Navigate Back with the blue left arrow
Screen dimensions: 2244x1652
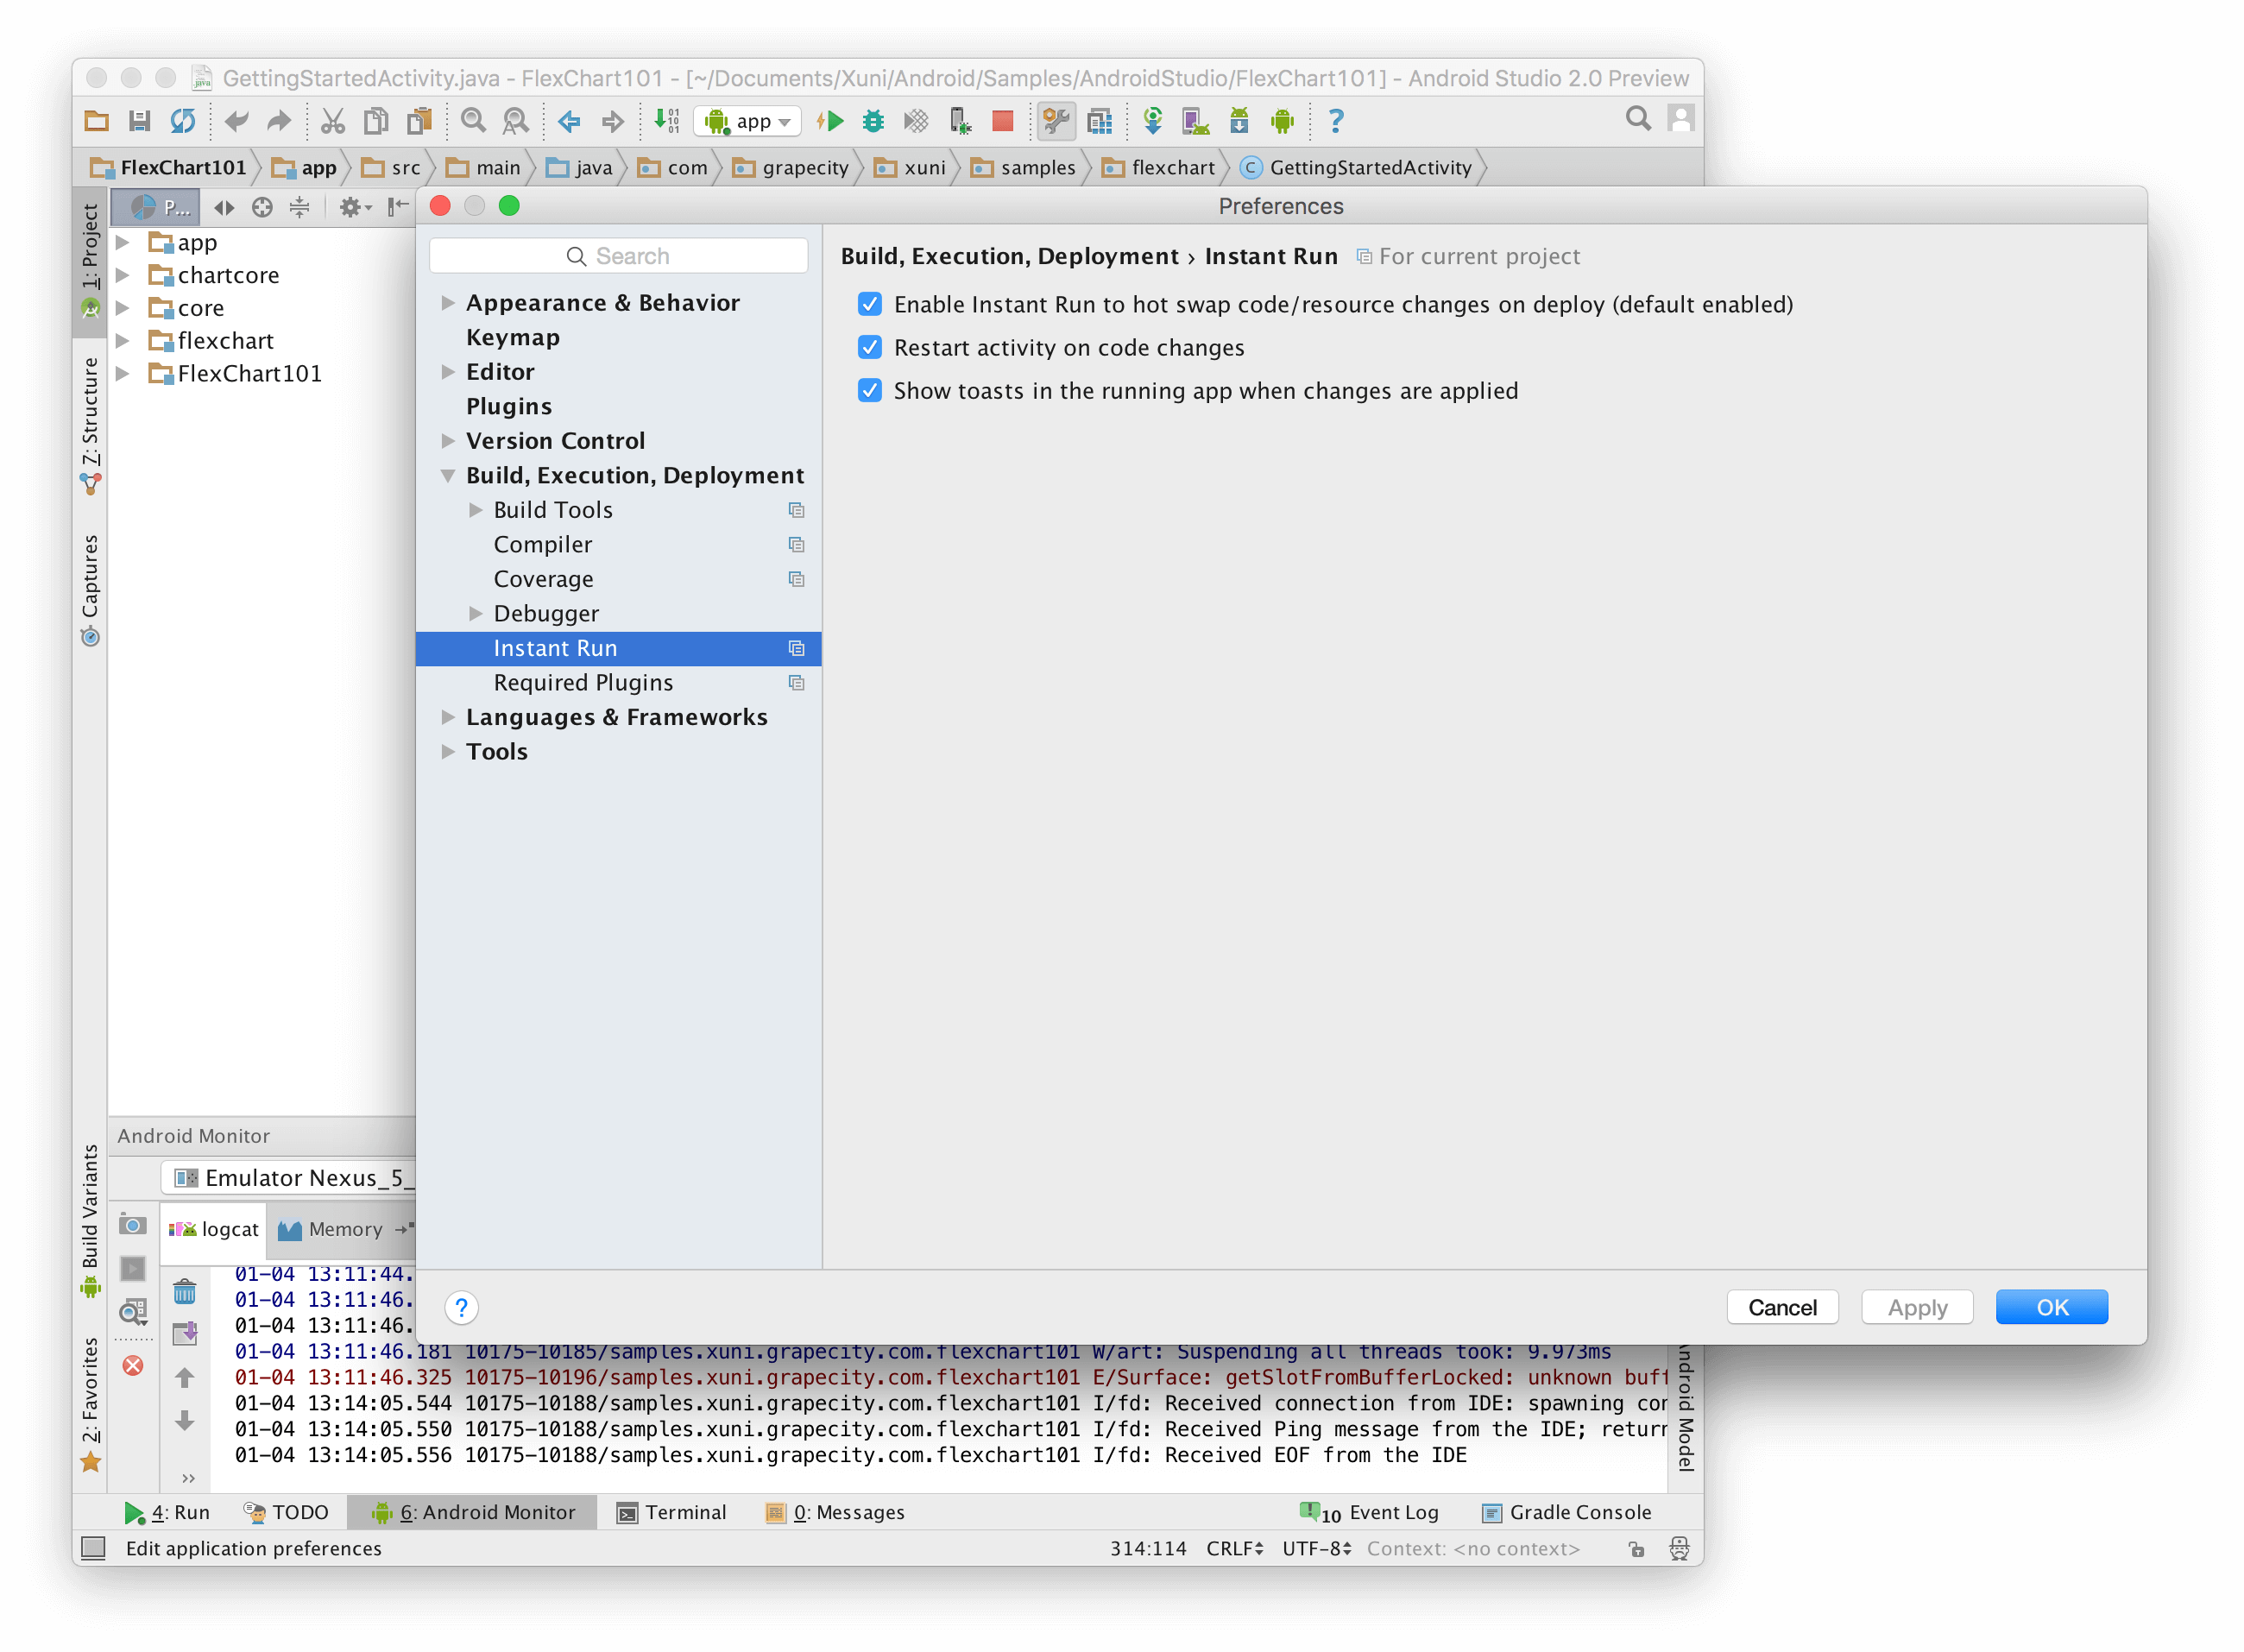(x=569, y=121)
